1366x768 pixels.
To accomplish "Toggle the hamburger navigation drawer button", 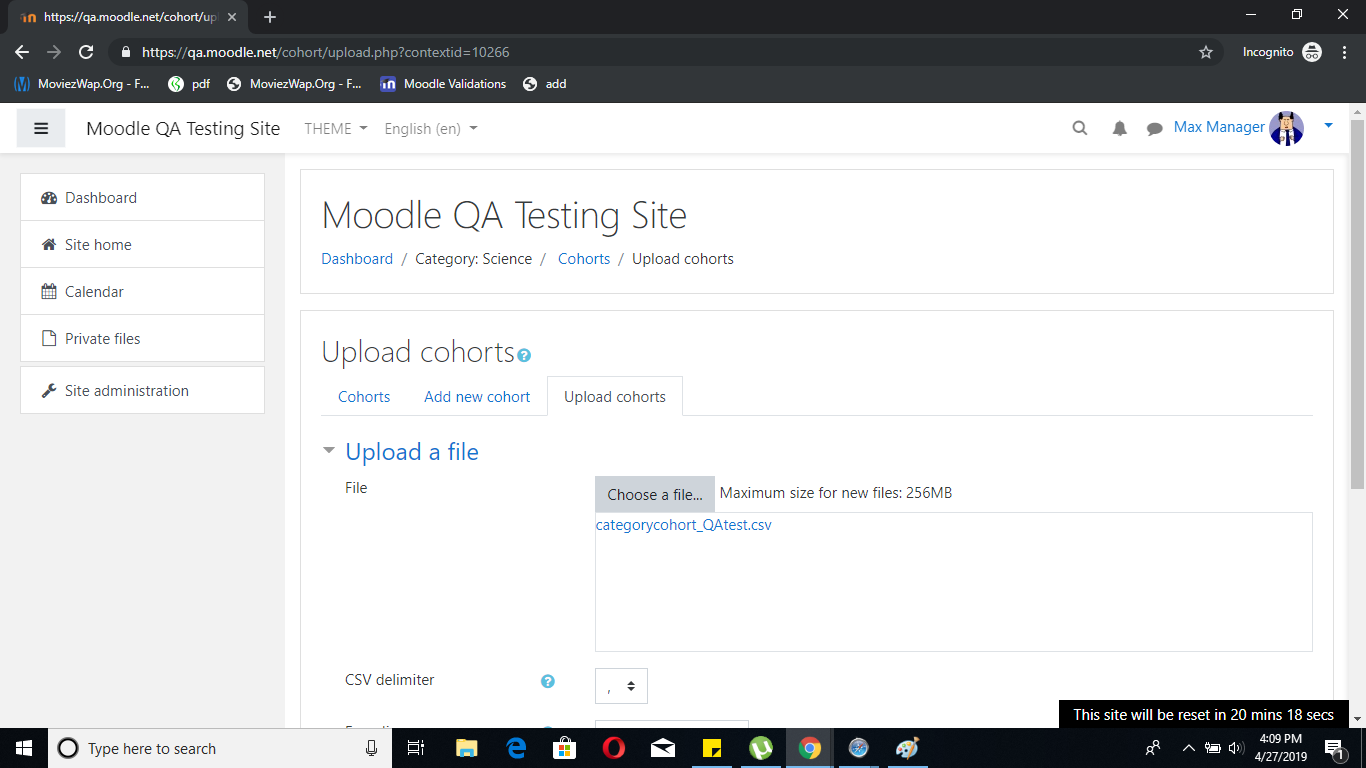I will coord(41,128).
